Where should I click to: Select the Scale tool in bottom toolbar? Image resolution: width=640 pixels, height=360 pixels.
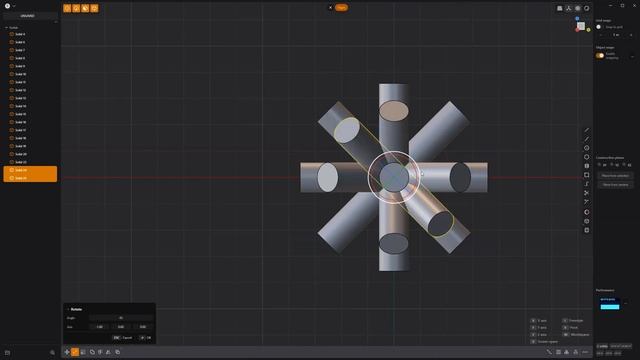[x=83, y=352]
